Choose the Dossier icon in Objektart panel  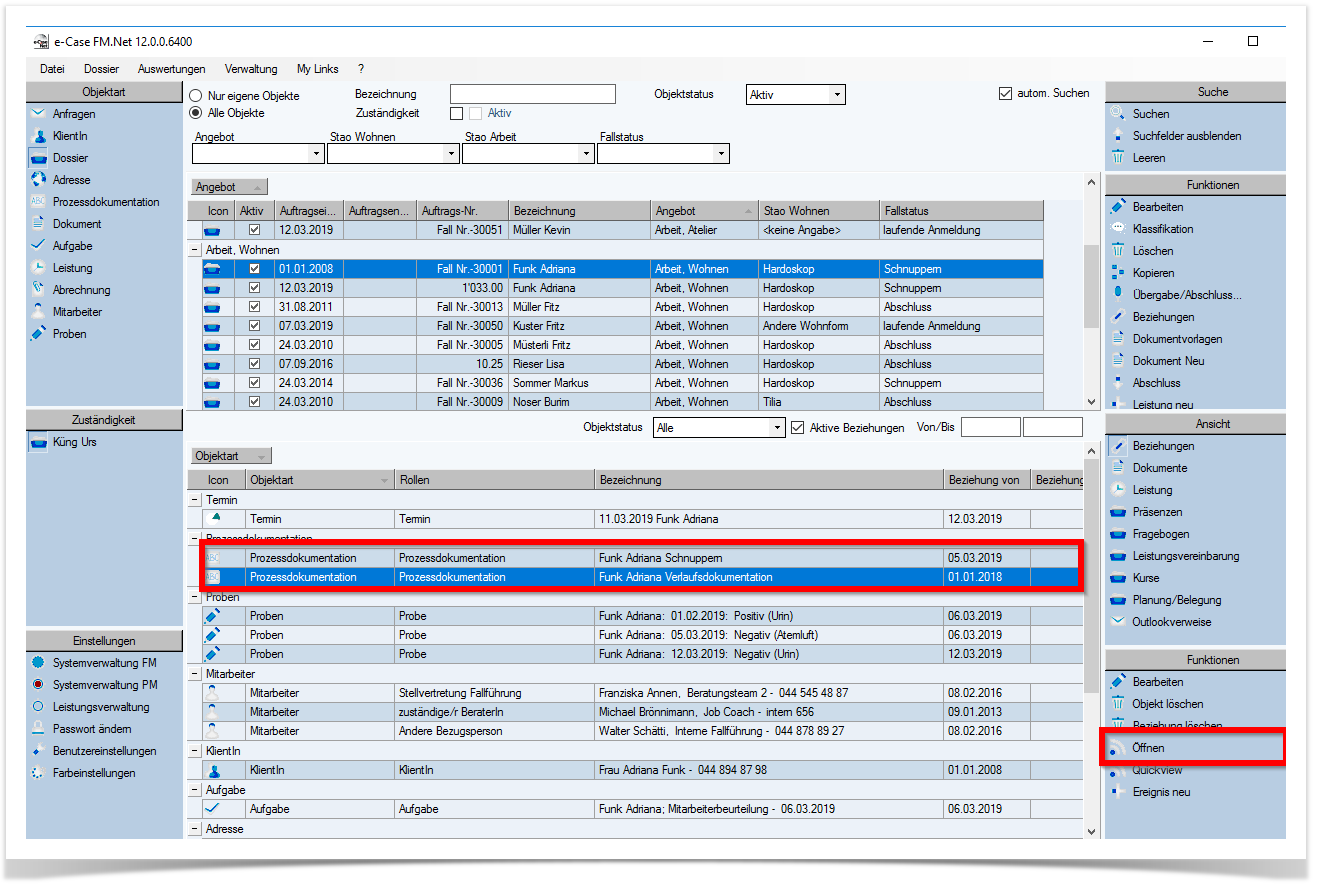(38, 158)
